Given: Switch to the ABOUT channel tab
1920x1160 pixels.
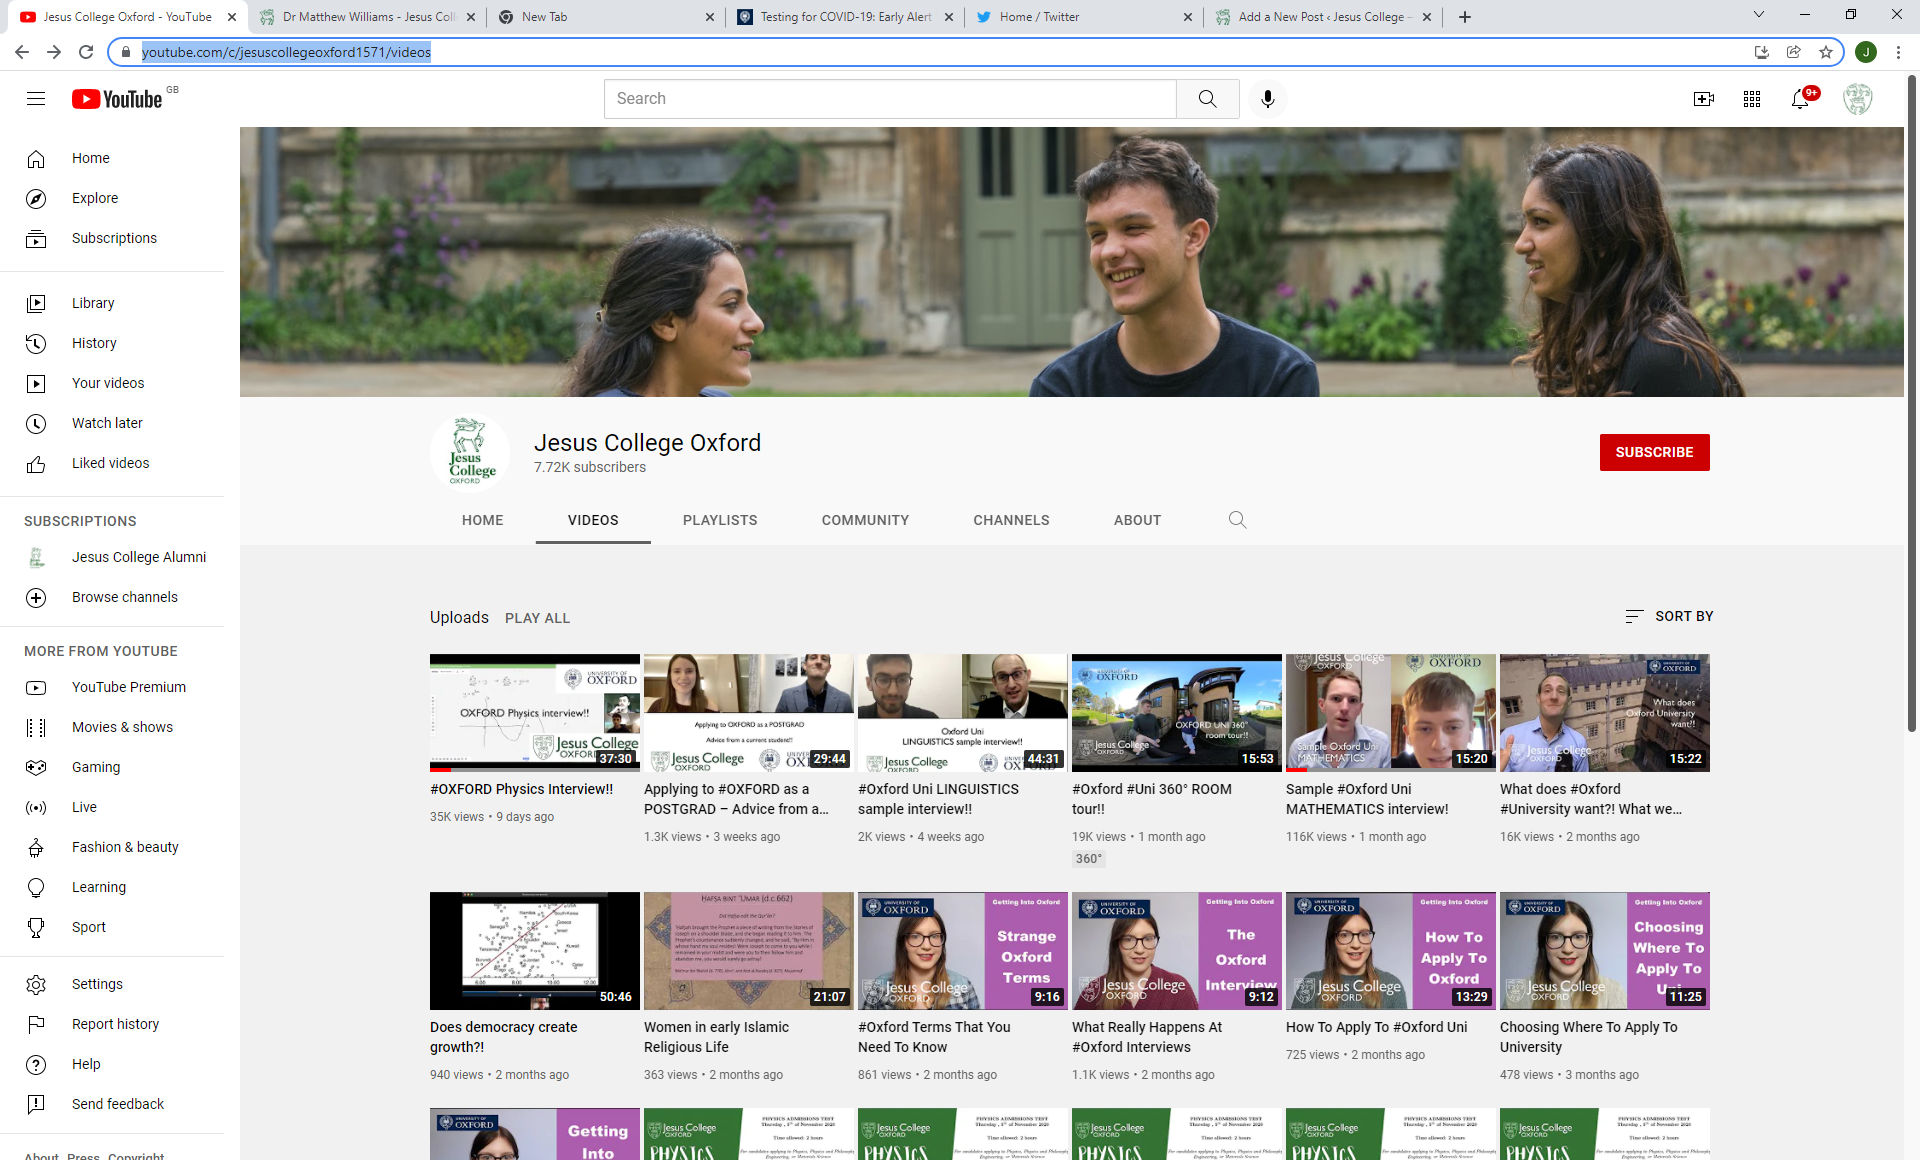Looking at the screenshot, I should click(x=1137, y=520).
